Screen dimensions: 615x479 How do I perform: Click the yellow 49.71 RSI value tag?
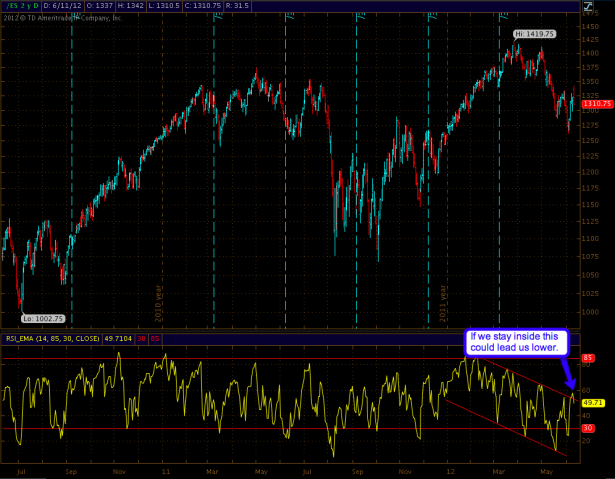pyautogui.click(x=594, y=402)
